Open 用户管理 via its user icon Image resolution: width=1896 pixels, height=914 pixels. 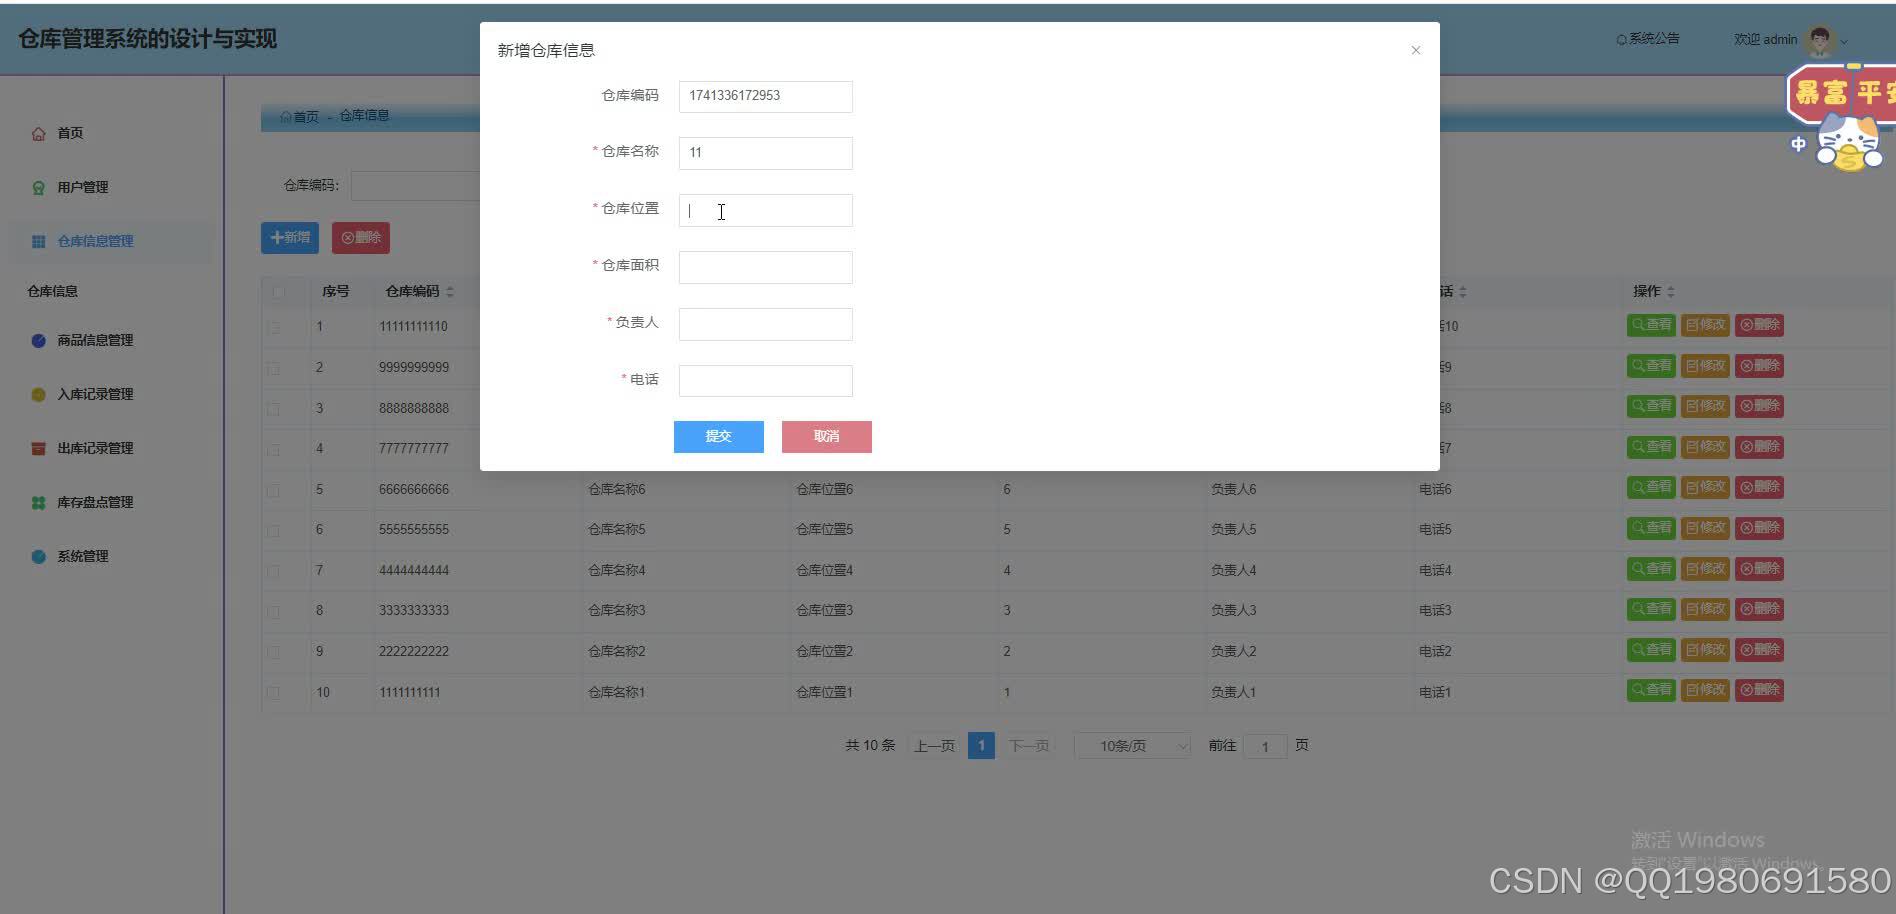38,187
